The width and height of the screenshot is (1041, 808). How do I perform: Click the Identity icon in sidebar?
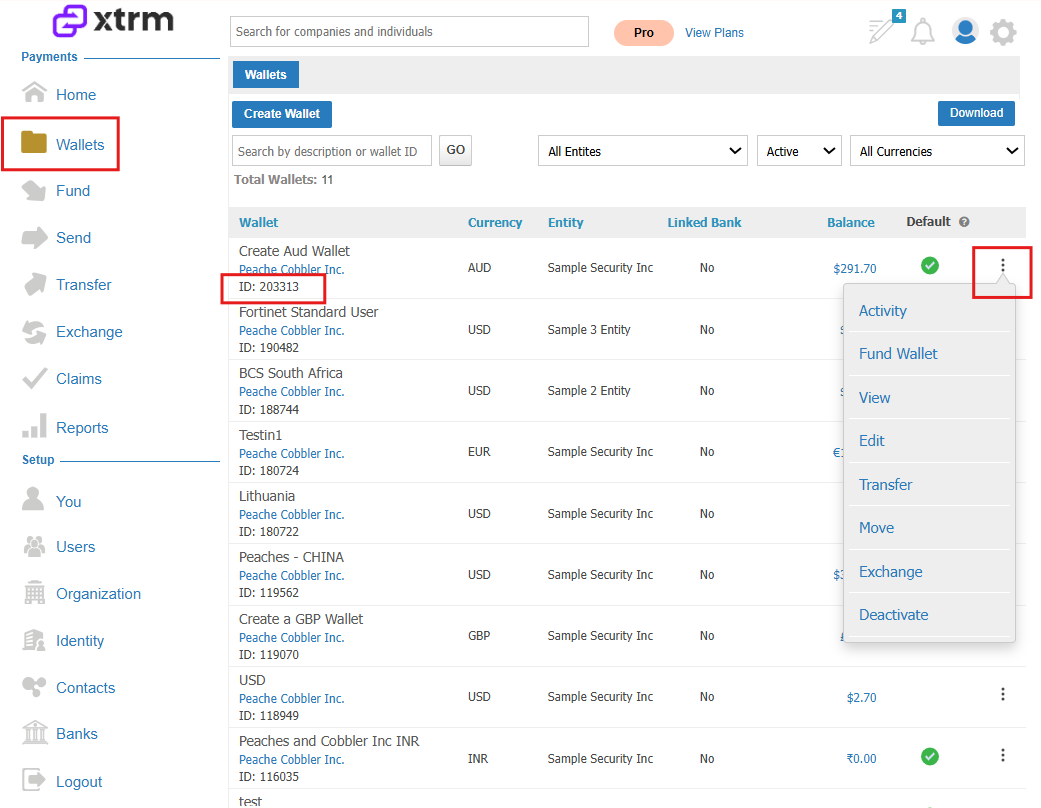point(34,640)
